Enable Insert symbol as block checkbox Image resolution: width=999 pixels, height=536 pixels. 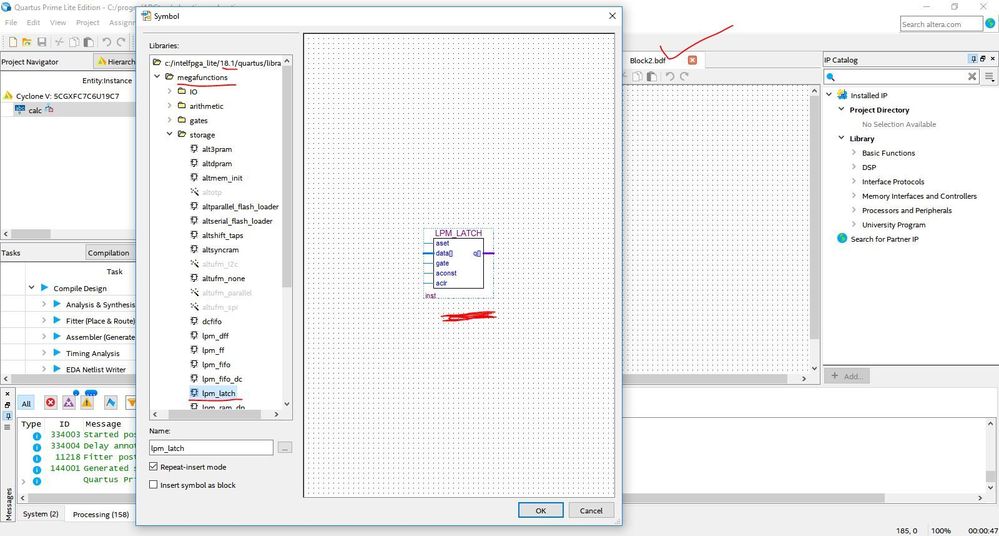154,484
